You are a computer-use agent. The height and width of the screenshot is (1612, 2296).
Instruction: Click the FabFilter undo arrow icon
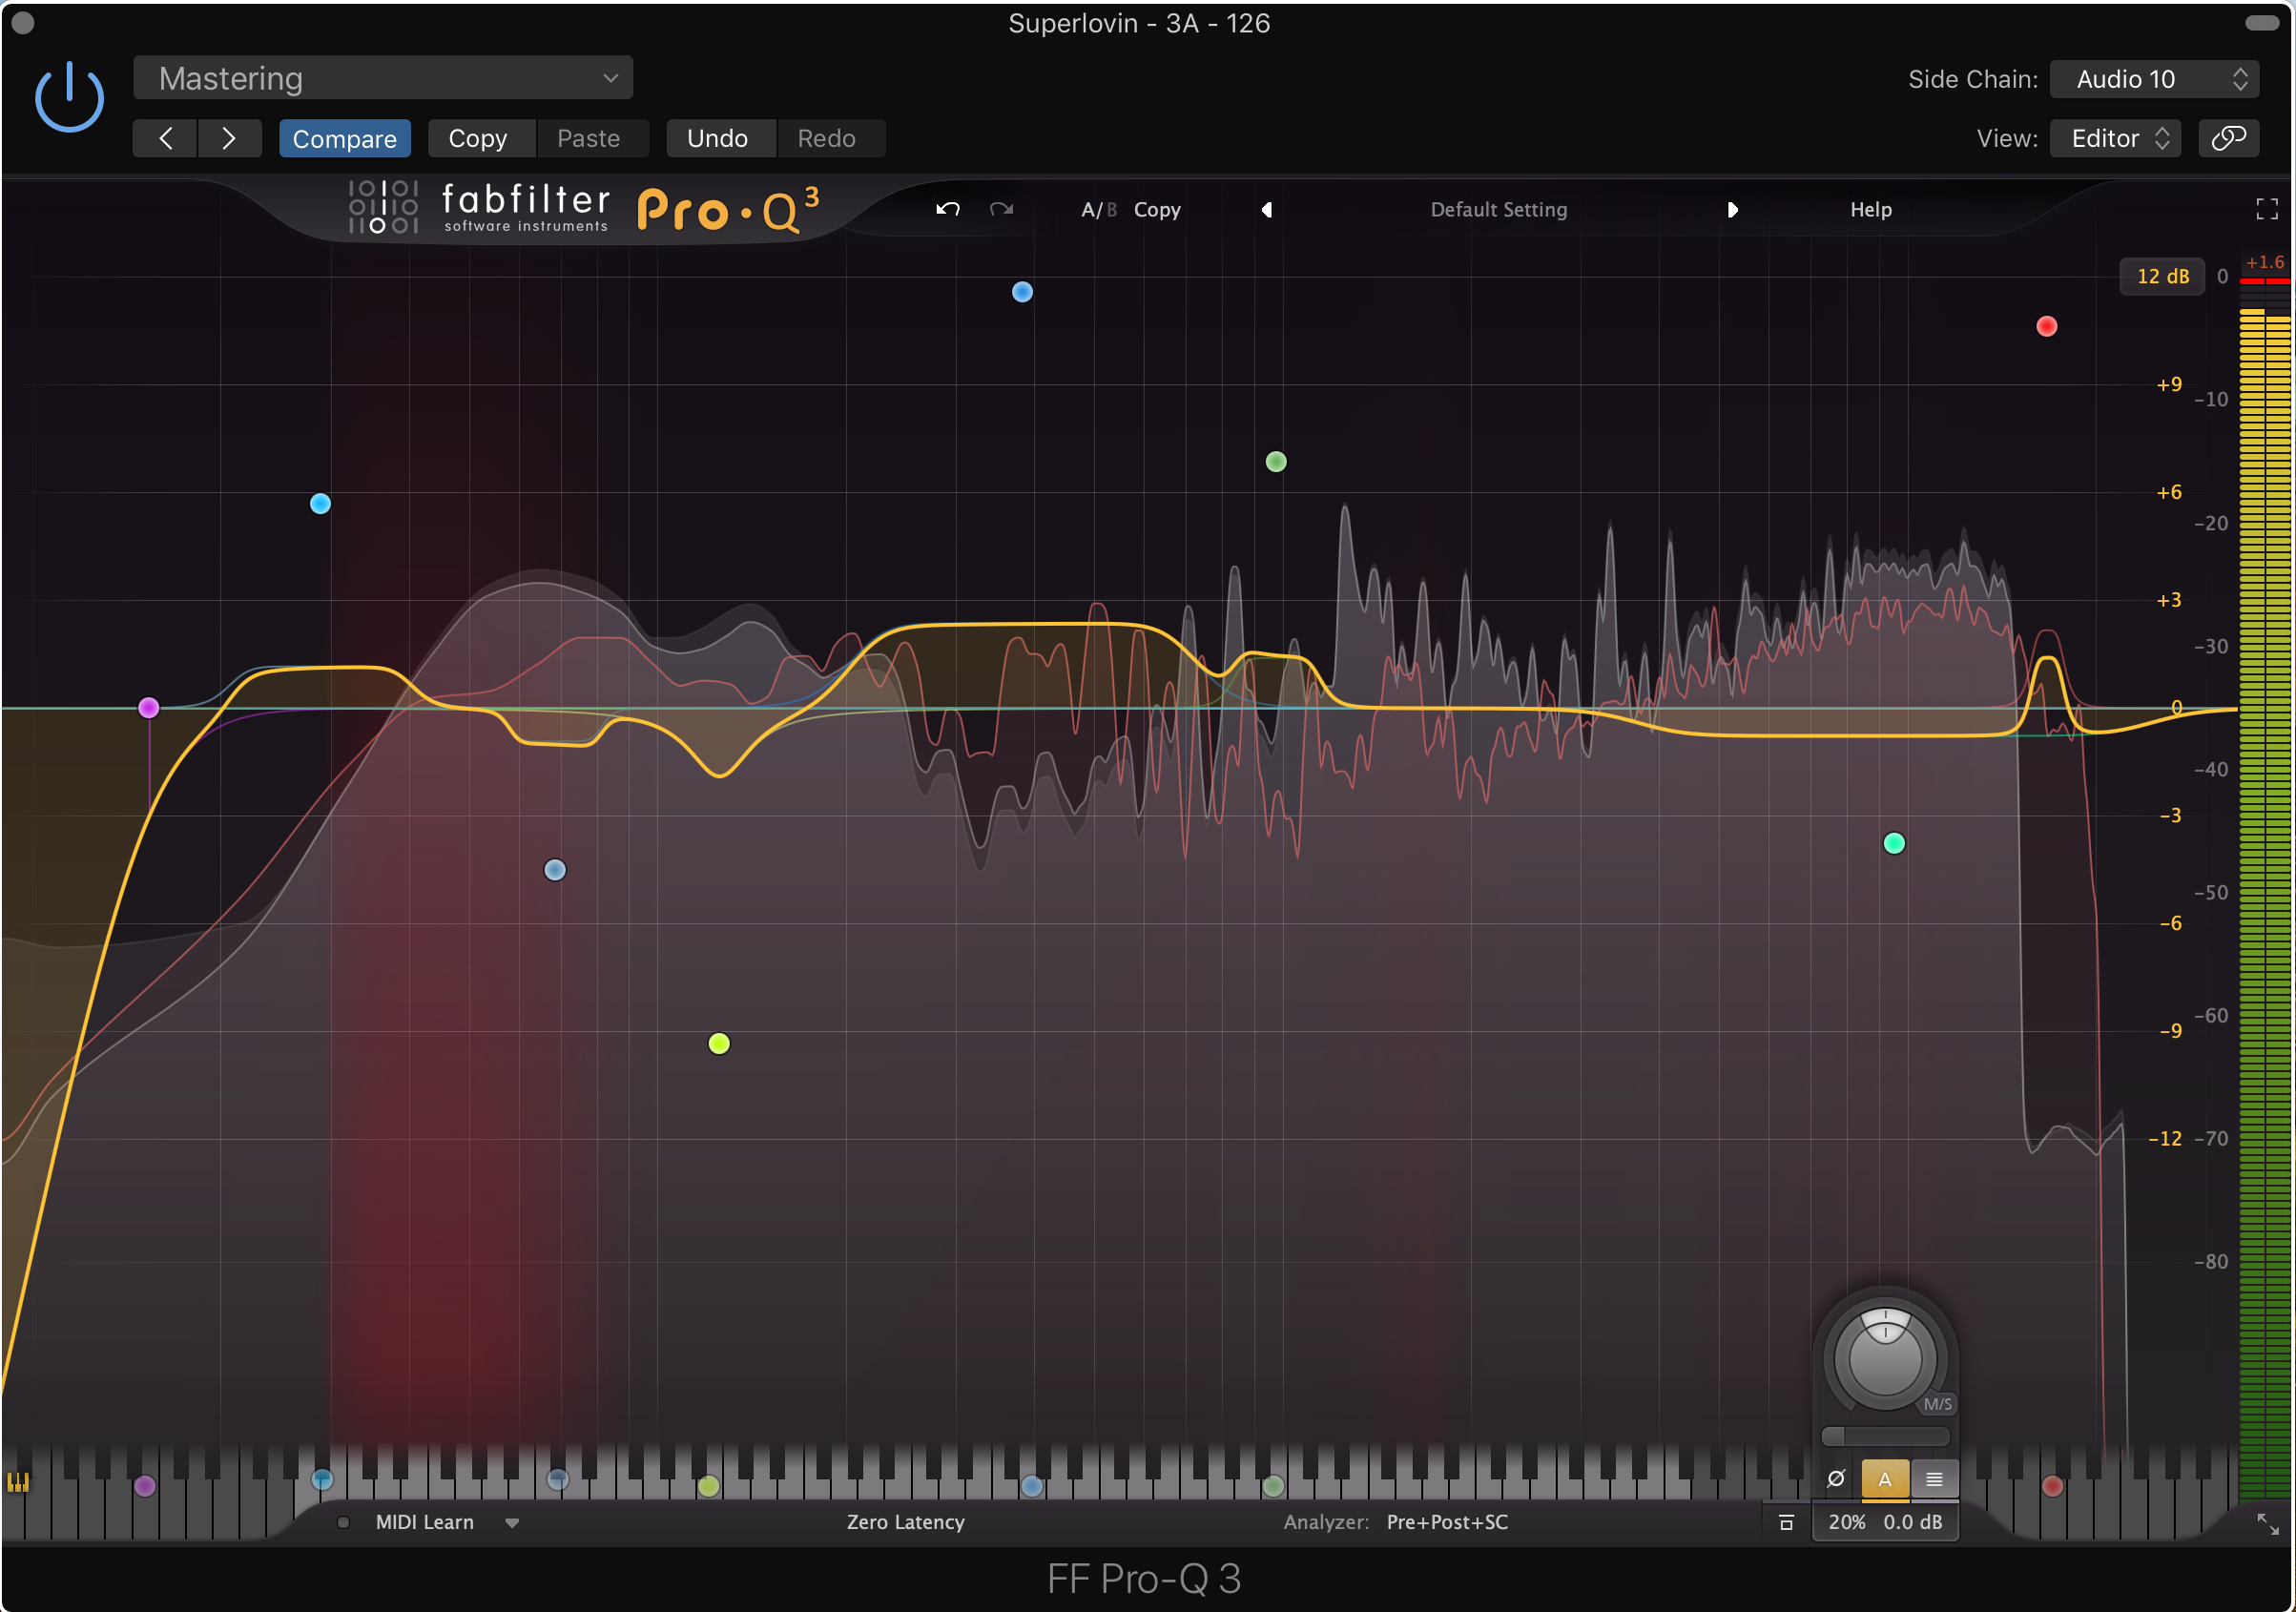(947, 209)
